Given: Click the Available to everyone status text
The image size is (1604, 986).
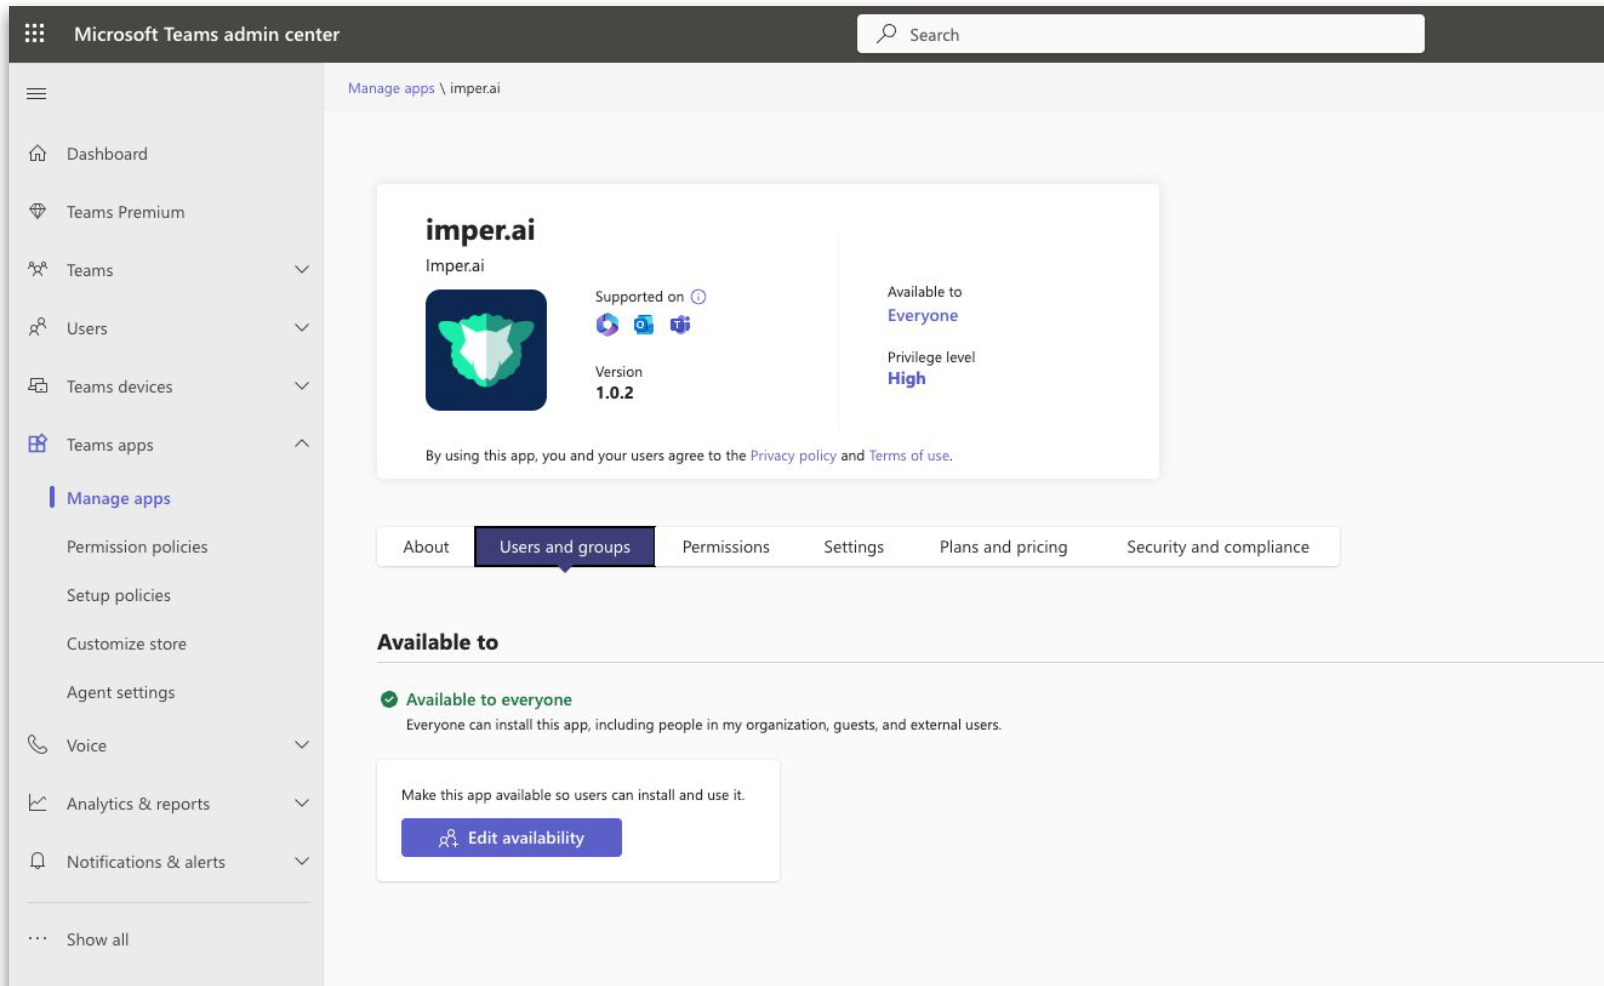Looking at the screenshot, I should click(x=489, y=700).
